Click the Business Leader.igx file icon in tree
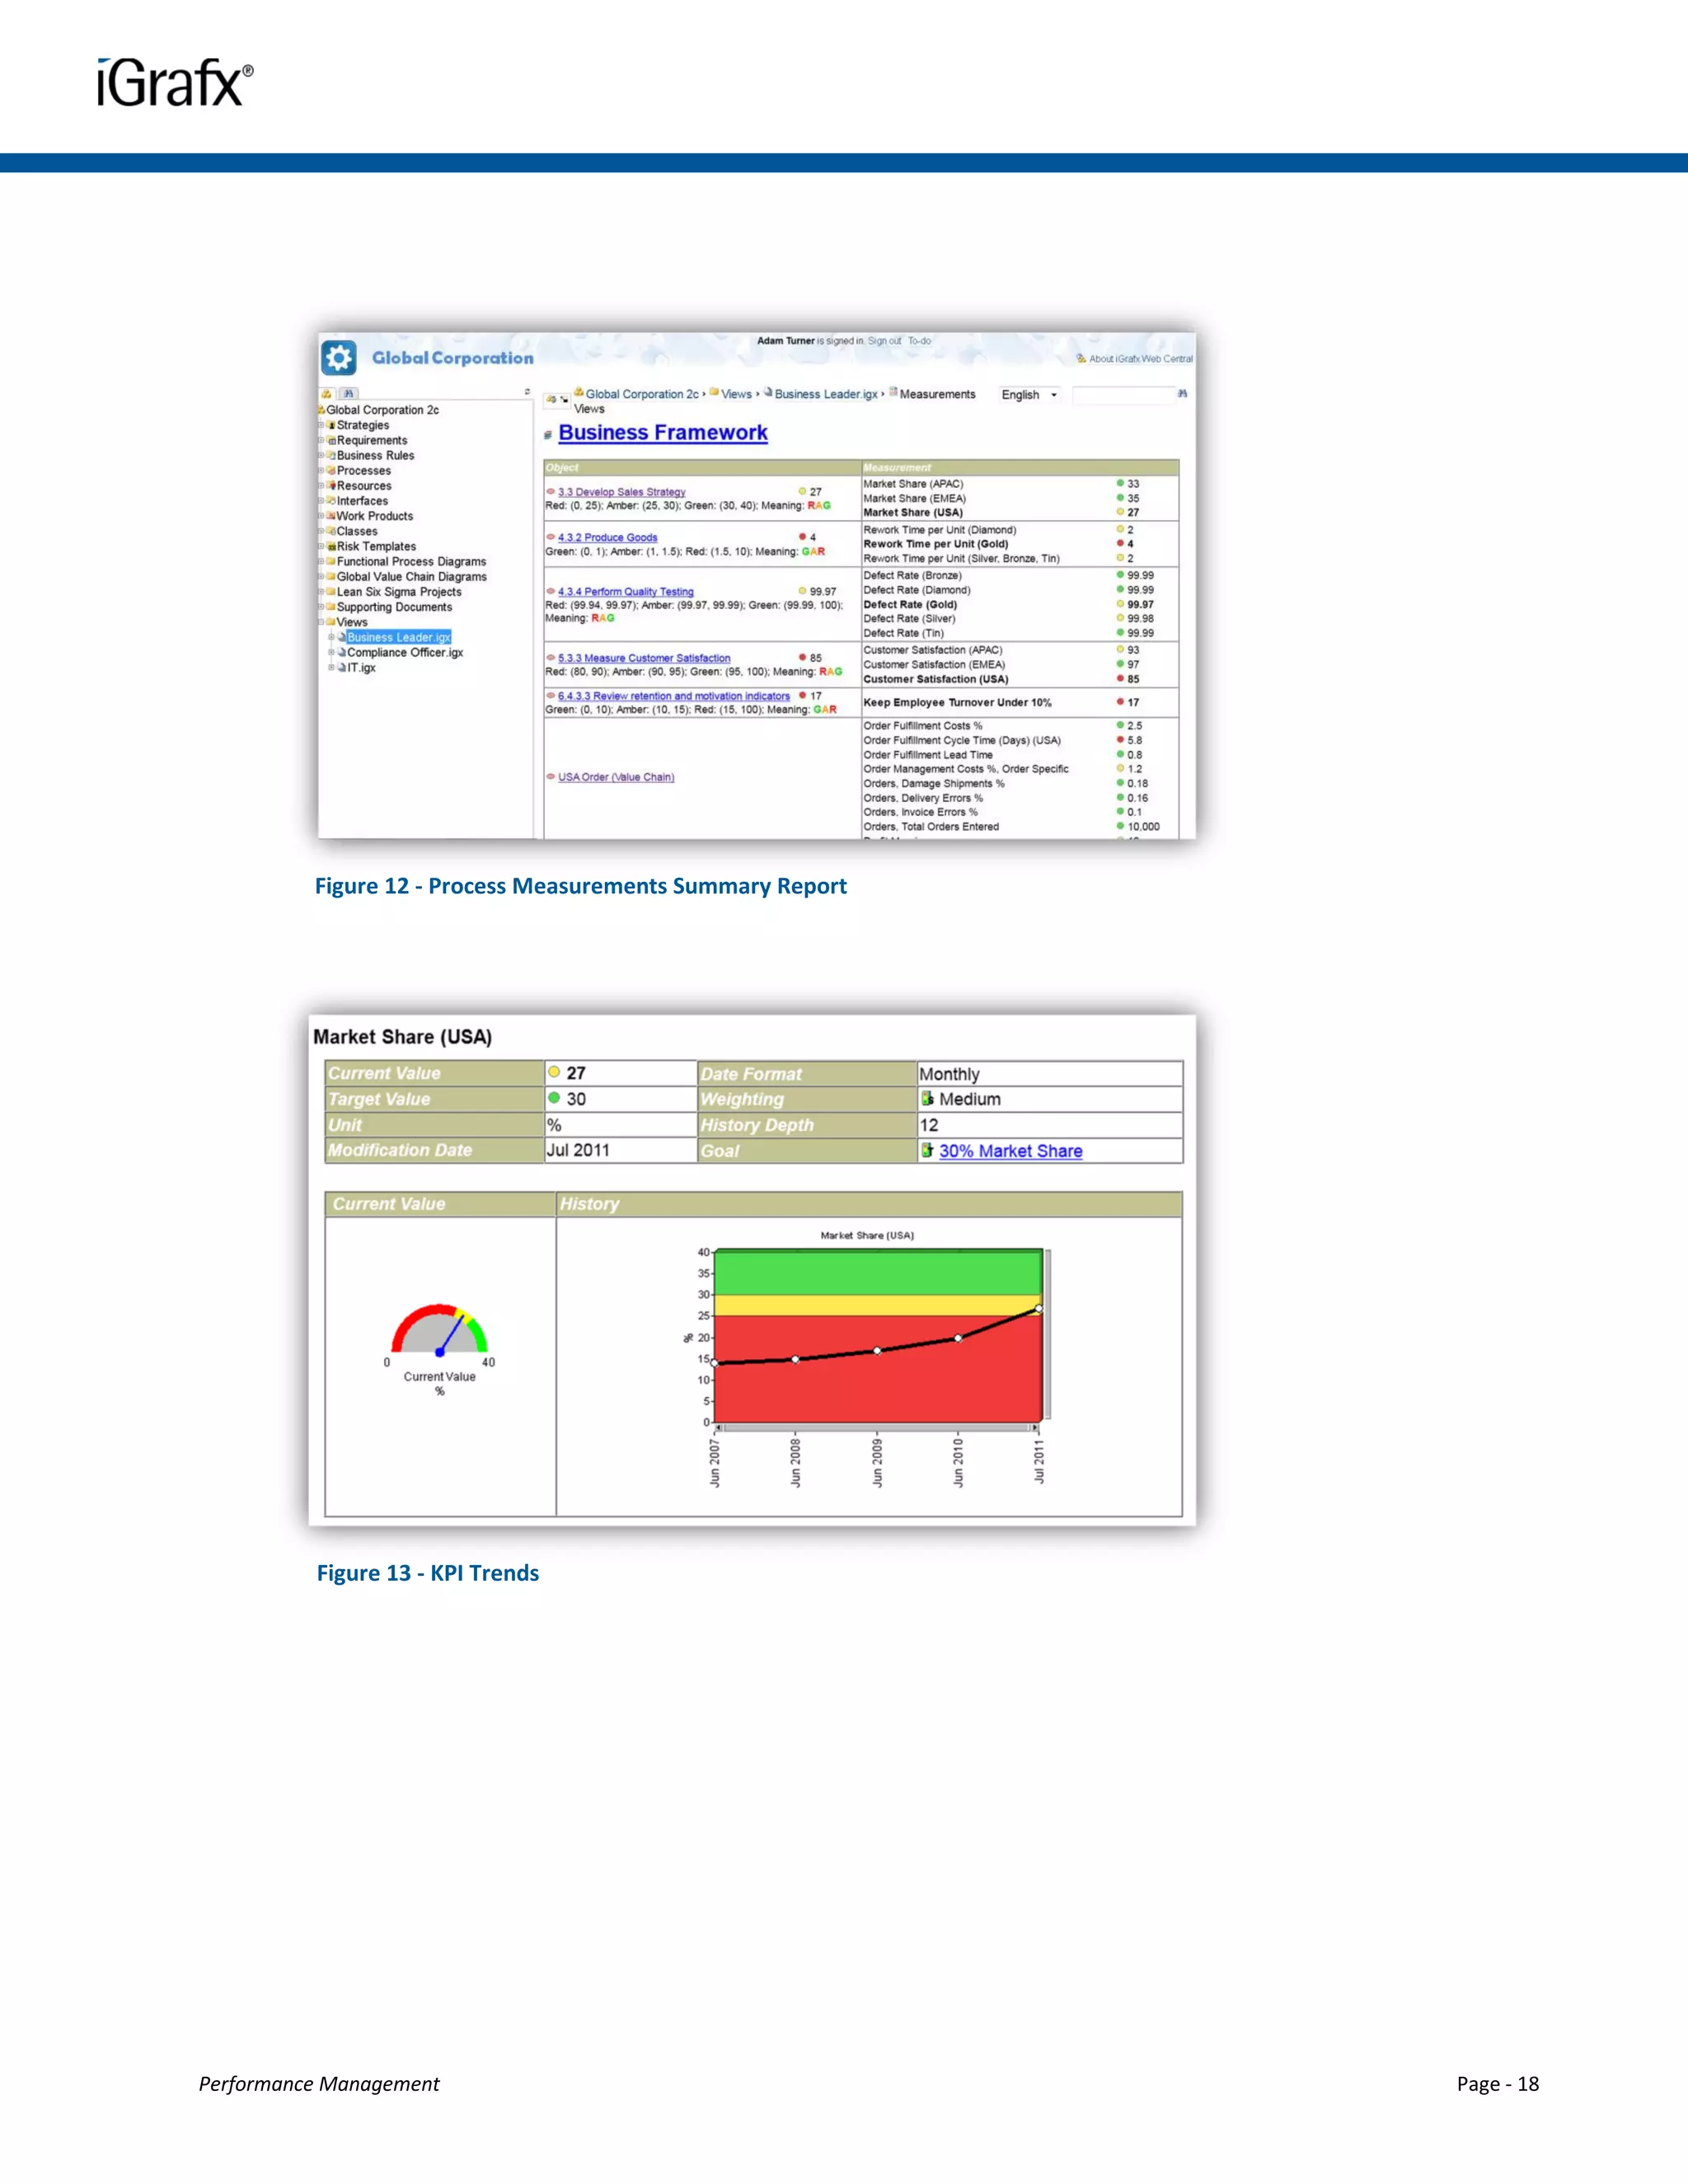Viewport: 1688px width, 2184px height. (x=341, y=637)
